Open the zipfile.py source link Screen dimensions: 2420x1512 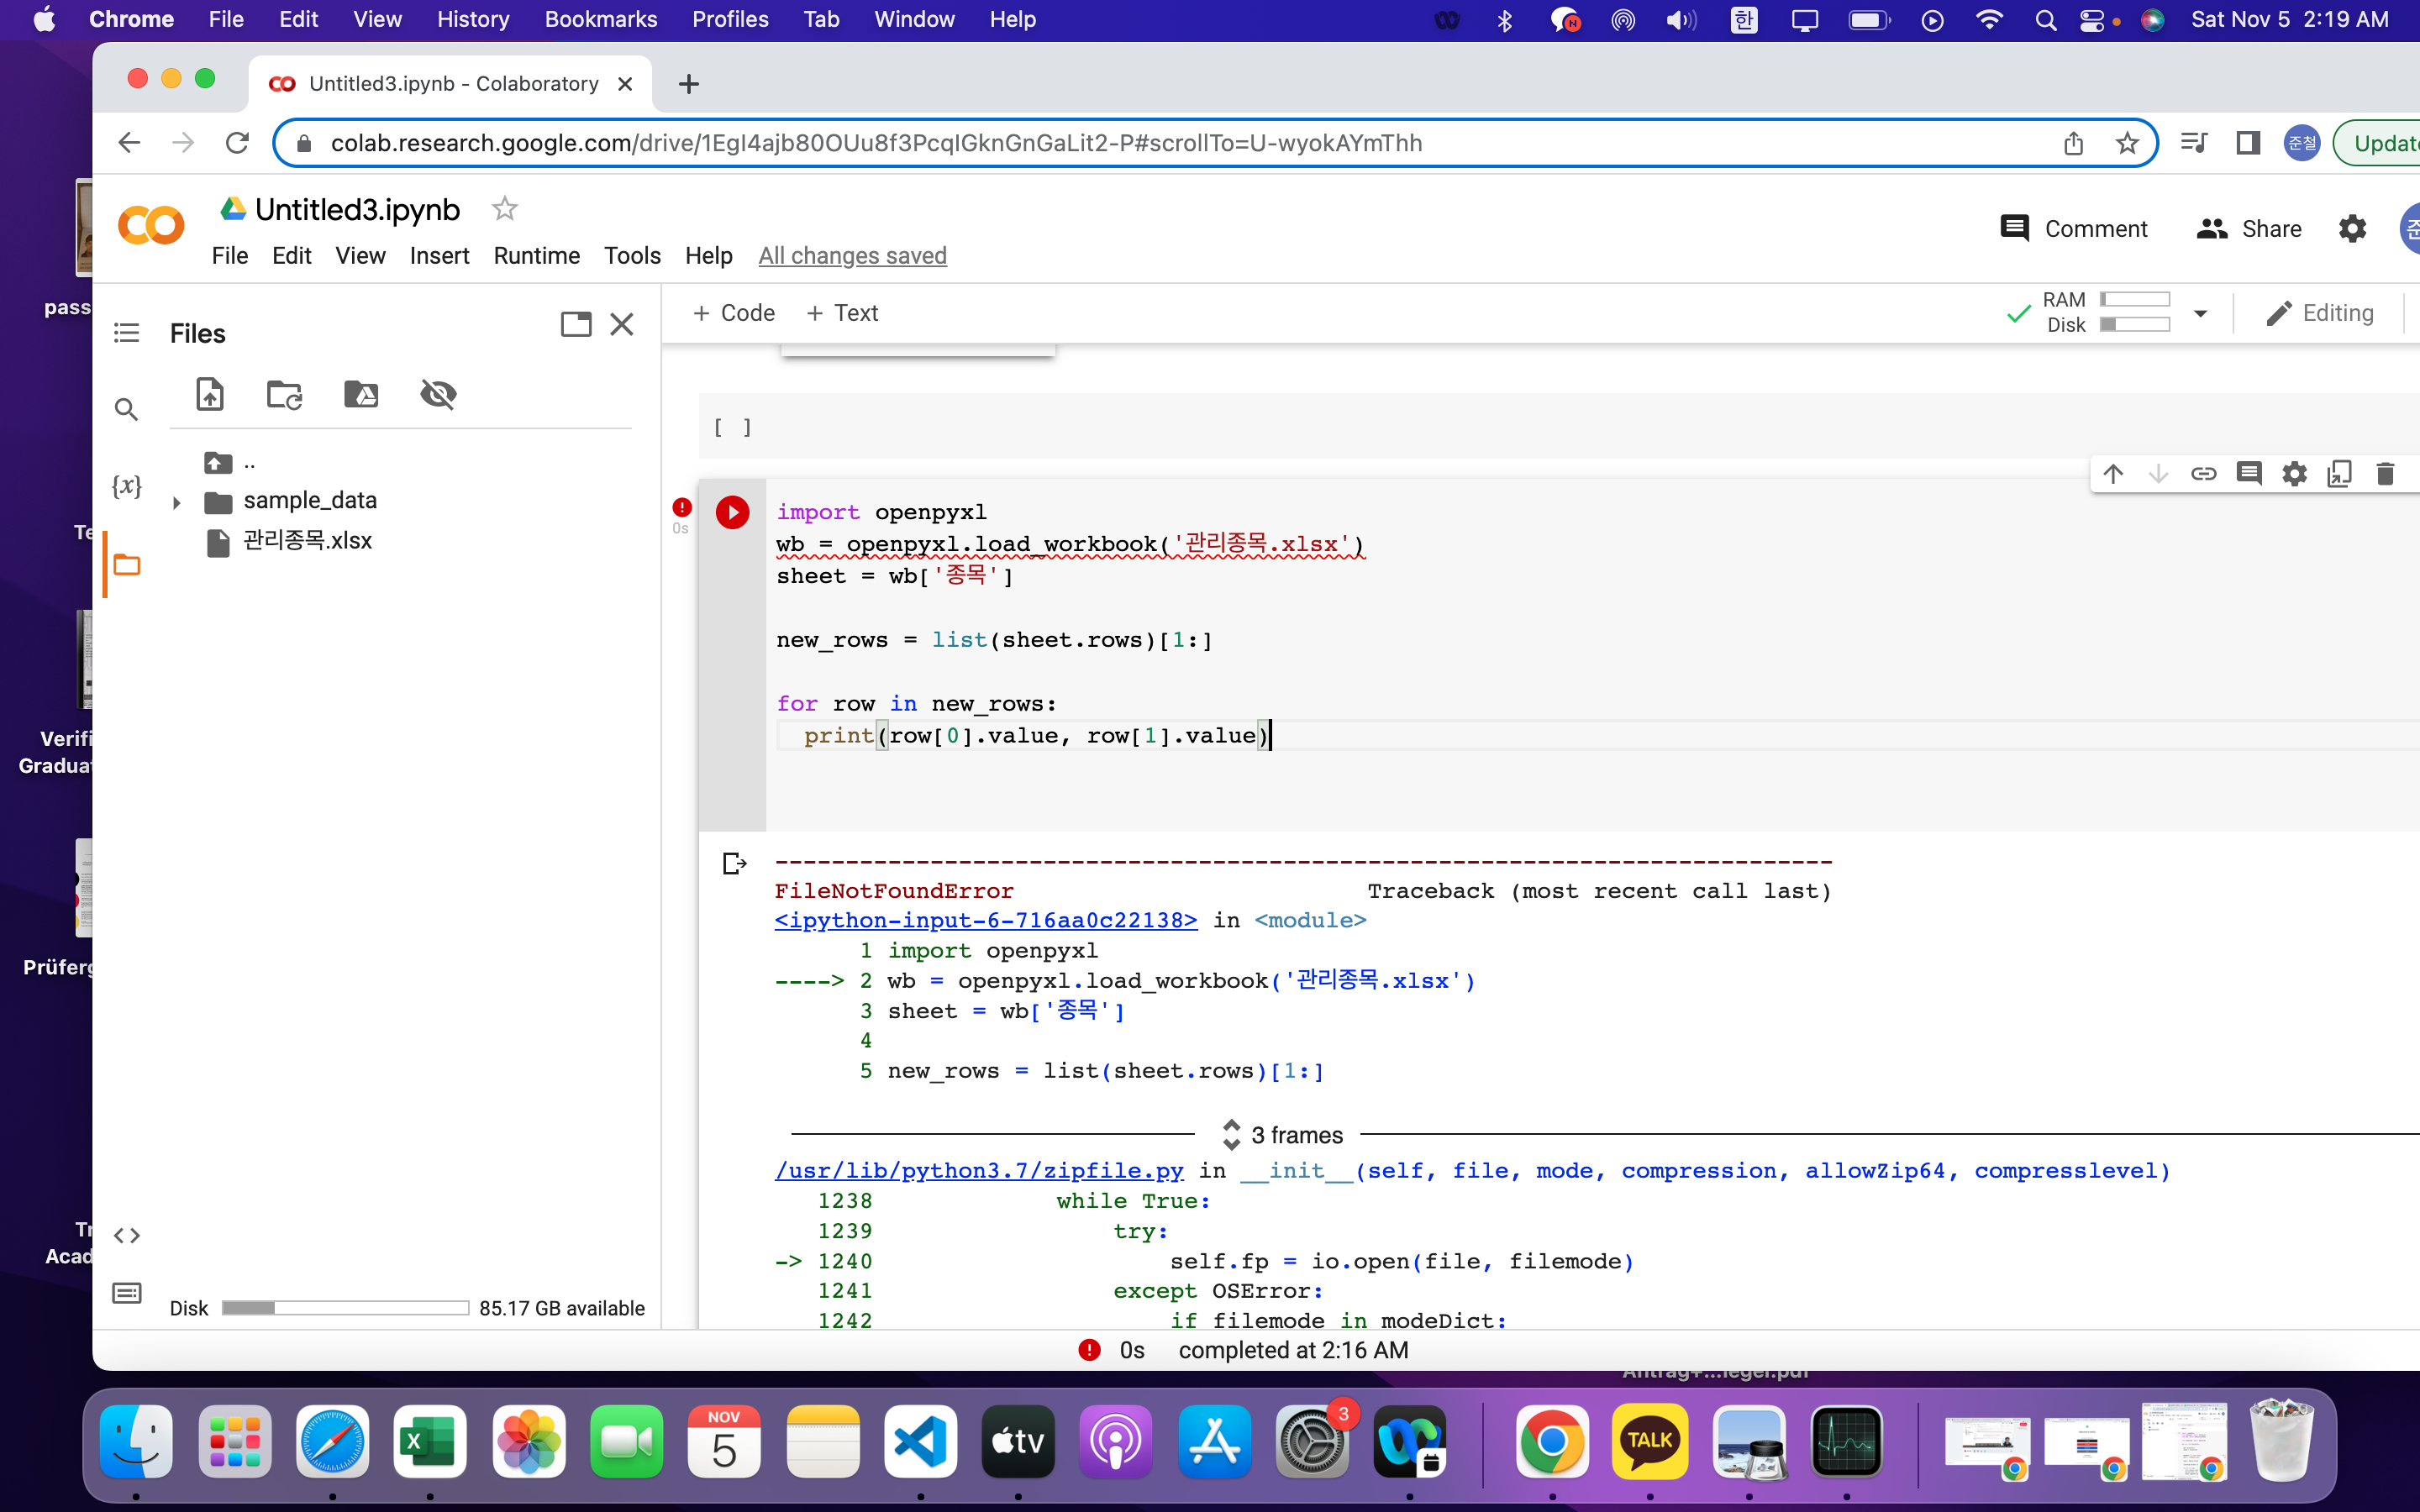point(979,1171)
